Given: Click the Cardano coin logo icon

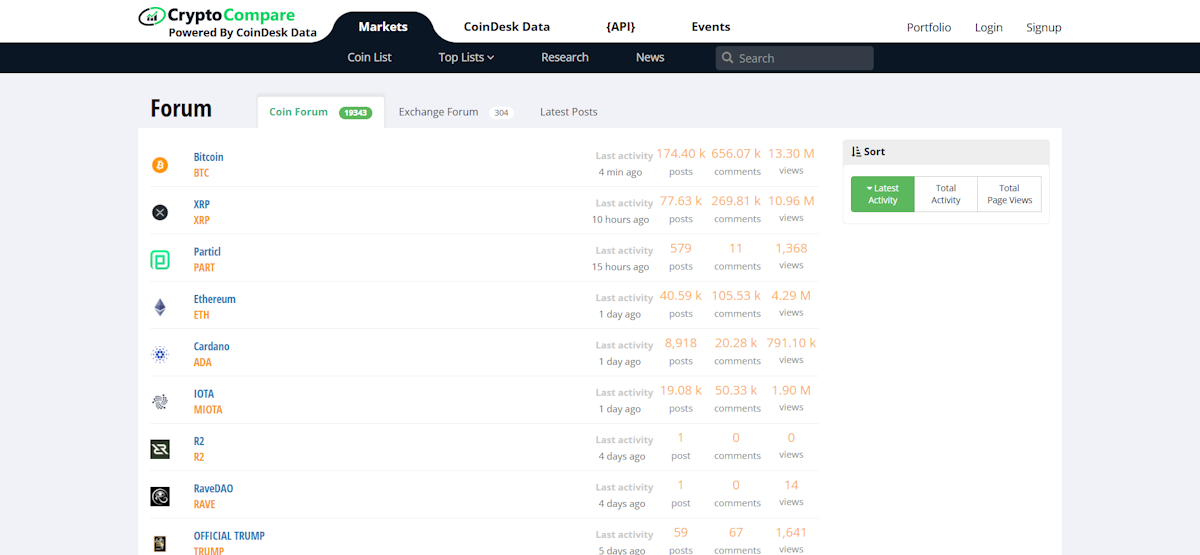Looking at the screenshot, I should click(160, 354).
